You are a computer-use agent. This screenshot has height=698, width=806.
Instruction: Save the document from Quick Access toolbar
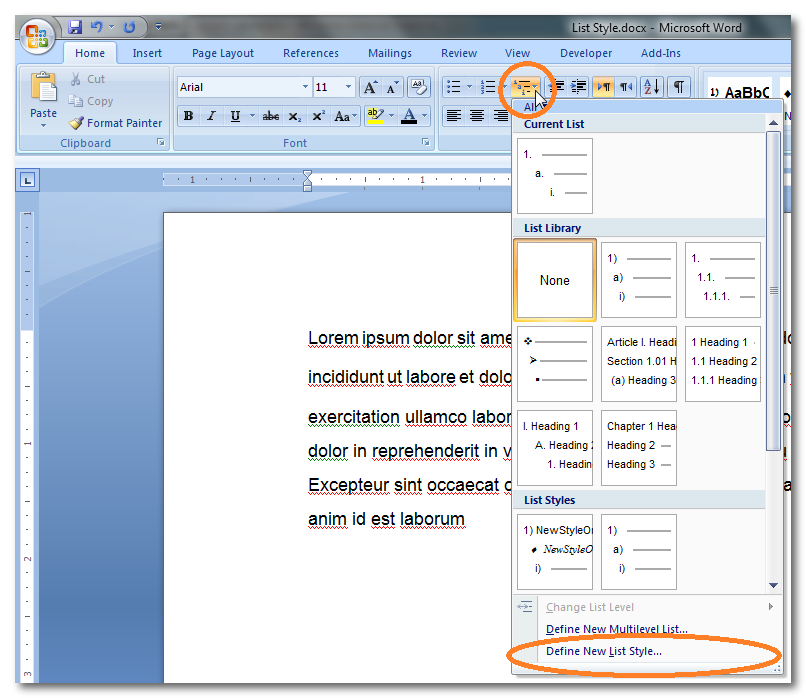(75, 27)
